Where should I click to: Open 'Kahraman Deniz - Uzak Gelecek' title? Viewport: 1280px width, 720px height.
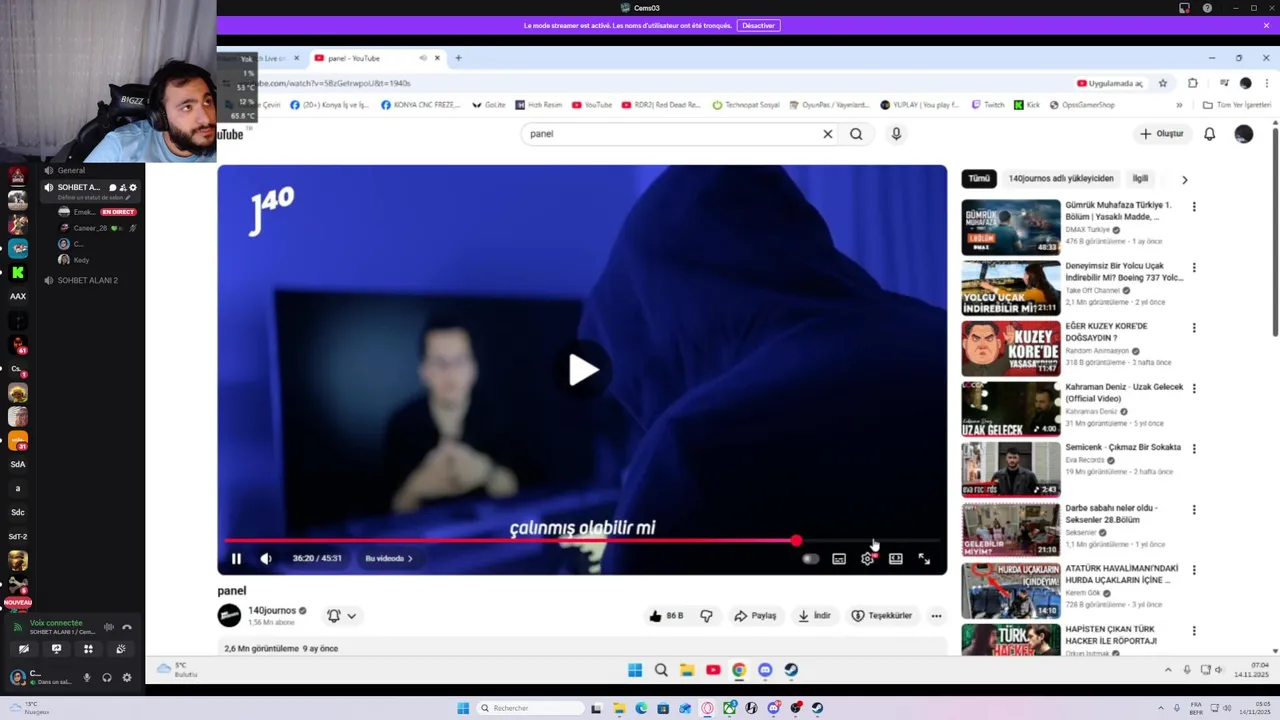coord(1124,393)
